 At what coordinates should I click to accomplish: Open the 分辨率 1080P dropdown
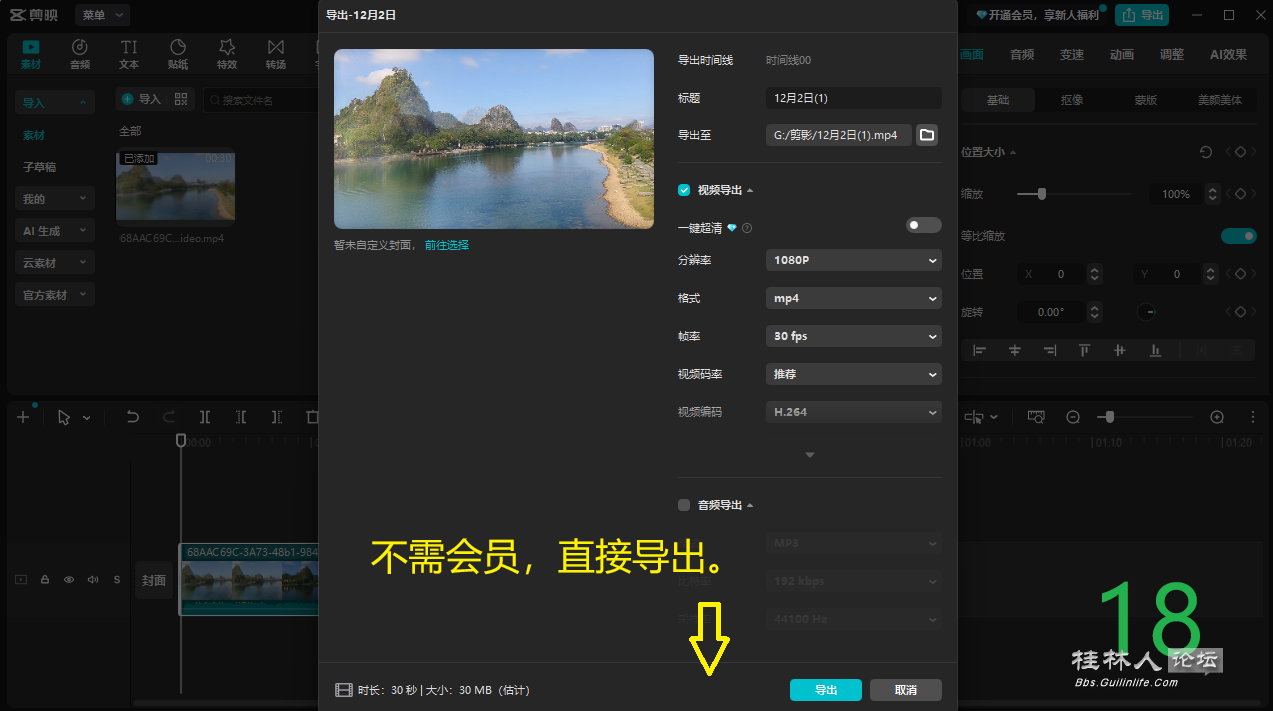coord(853,260)
